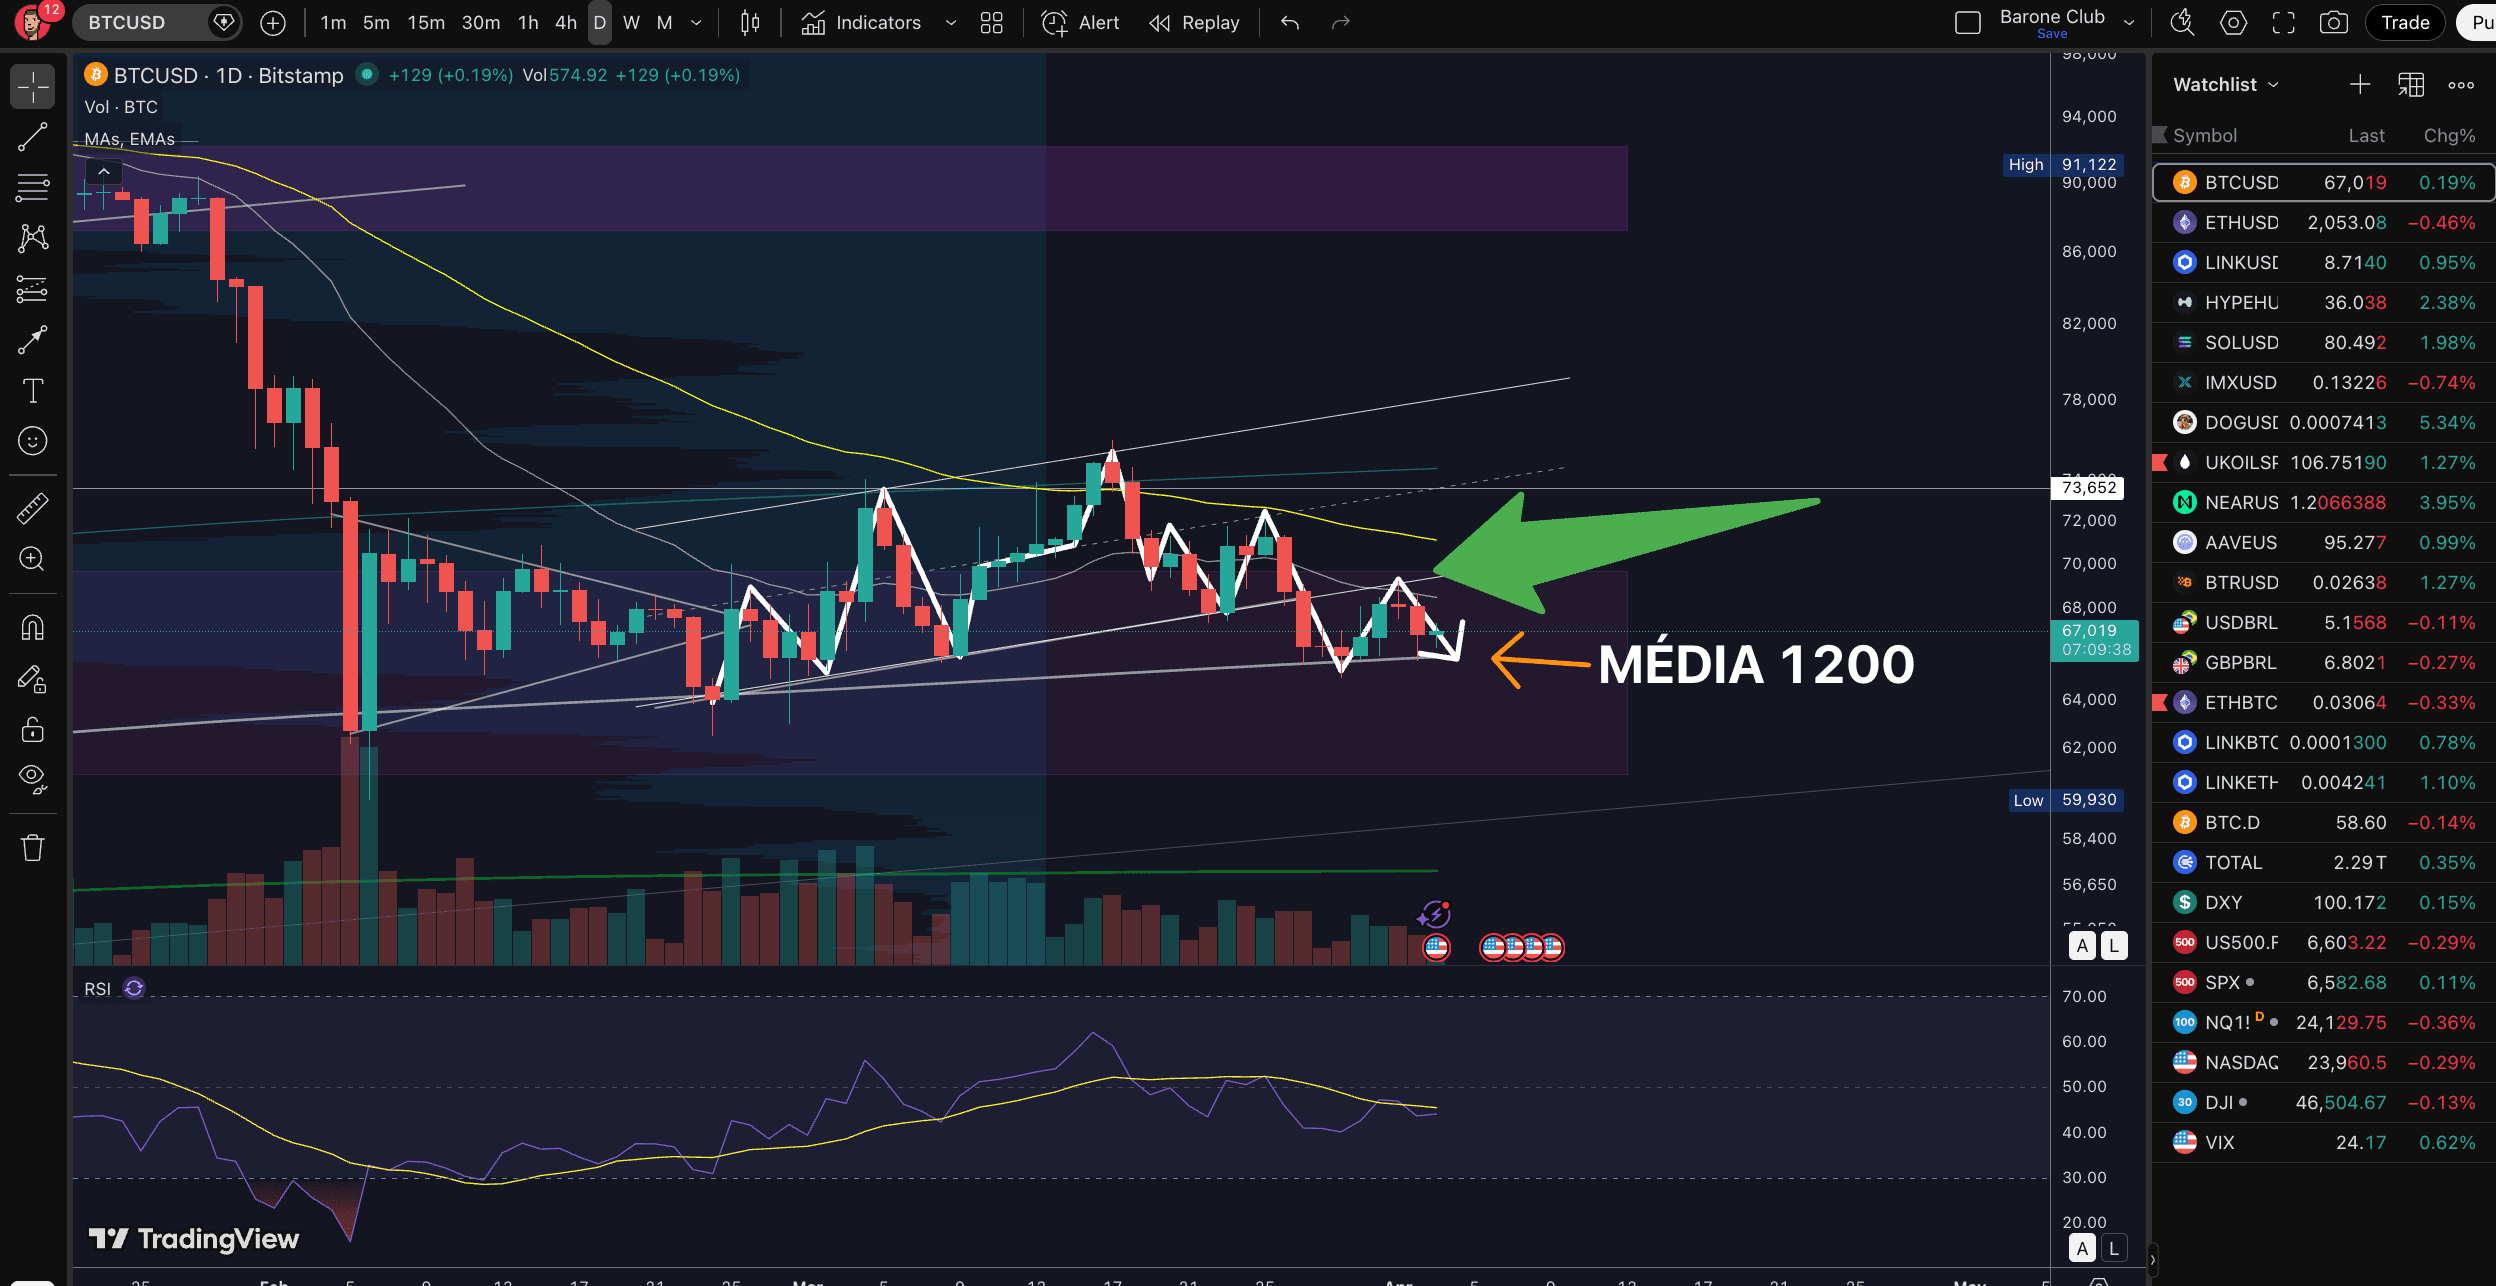Select the emoji sticker tool
This screenshot has width=2496, height=1286.
click(33, 440)
